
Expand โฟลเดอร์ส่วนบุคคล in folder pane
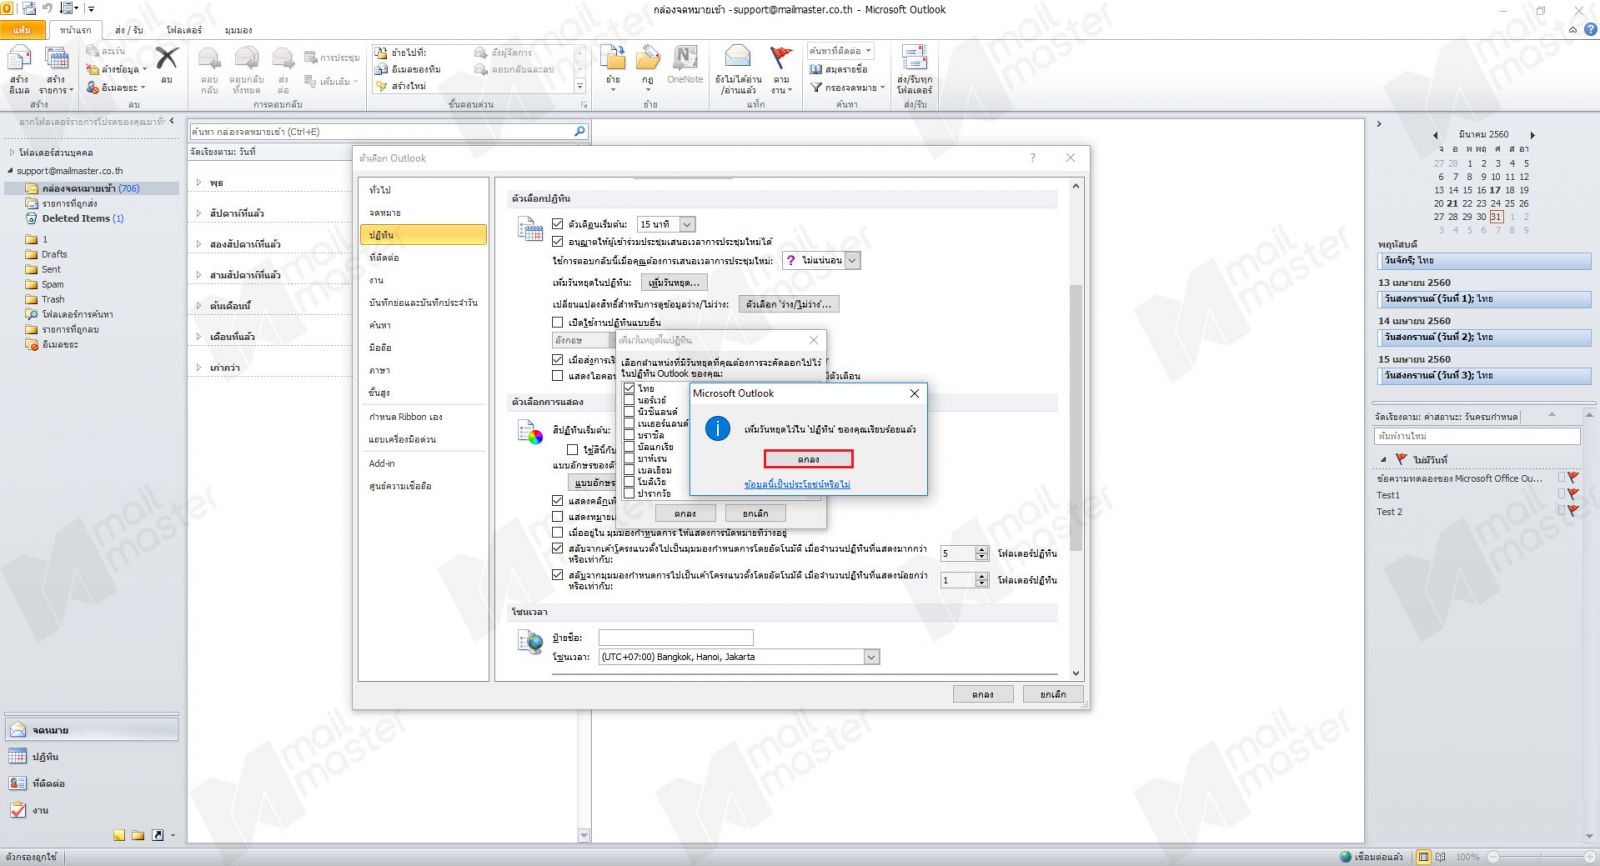point(12,153)
